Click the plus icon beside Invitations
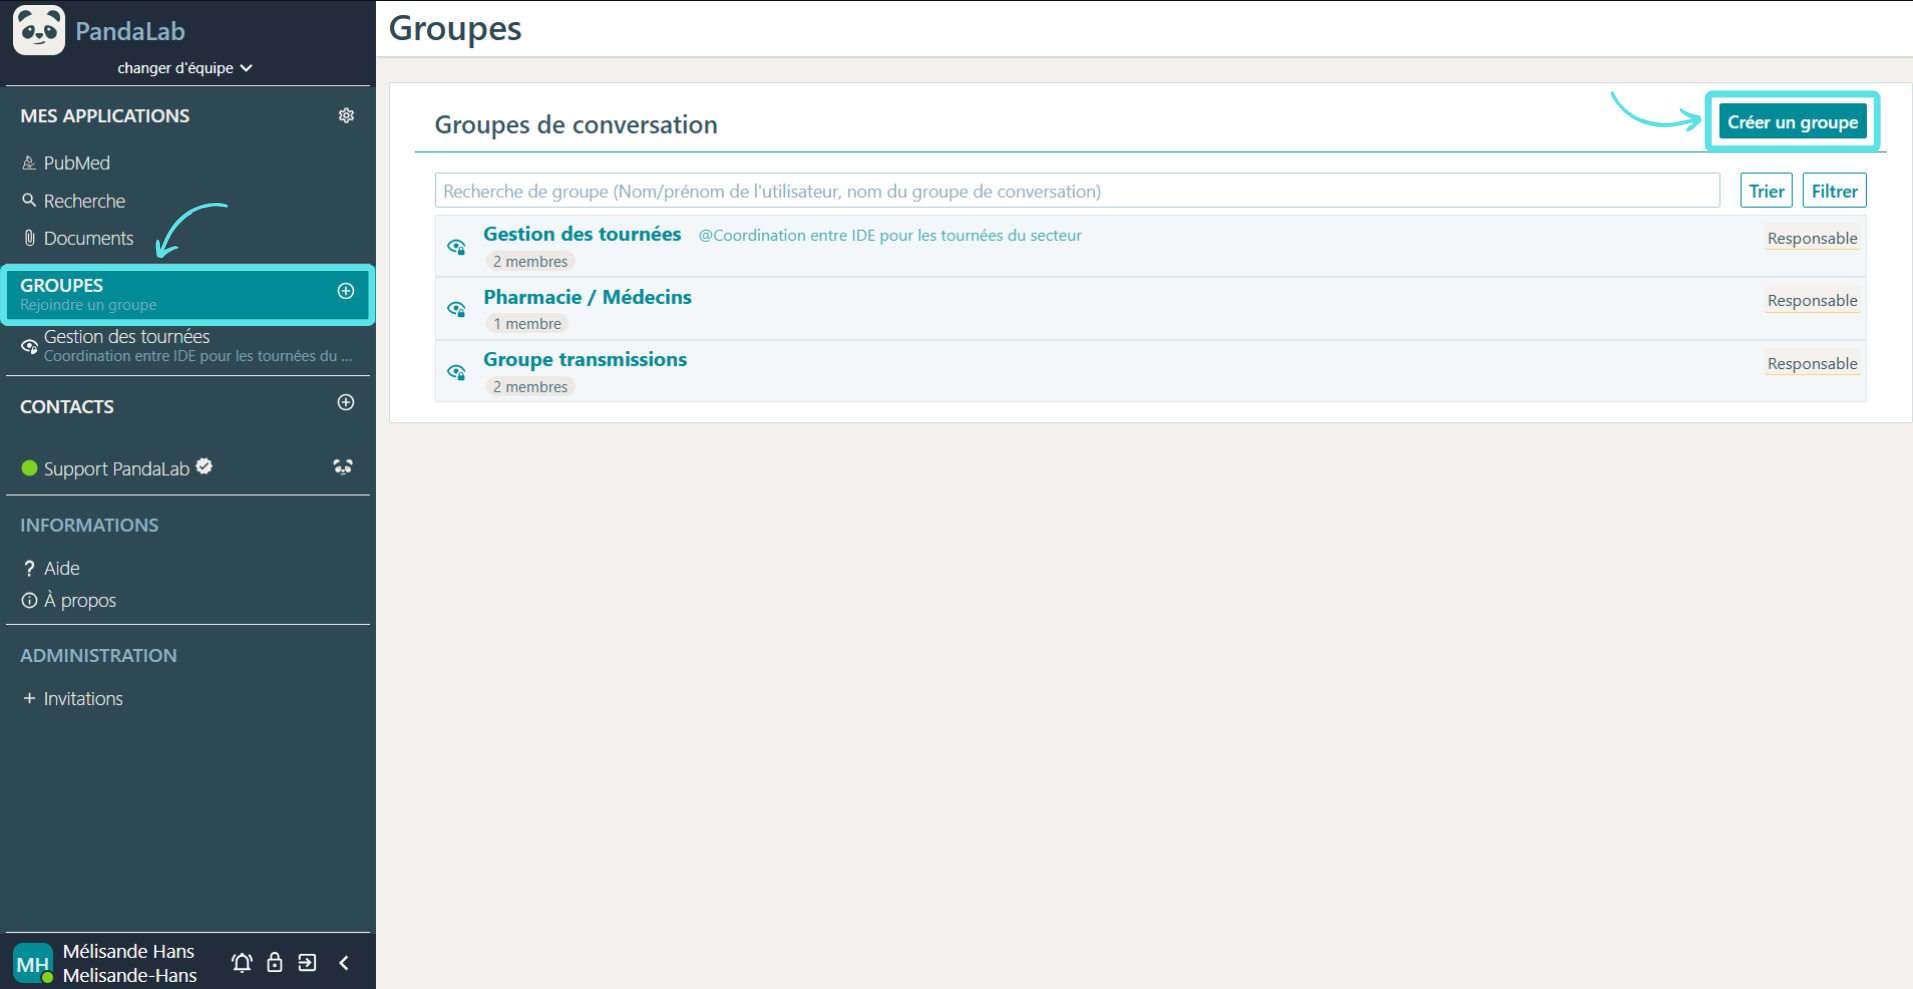Image resolution: width=1913 pixels, height=989 pixels. (x=29, y=698)
